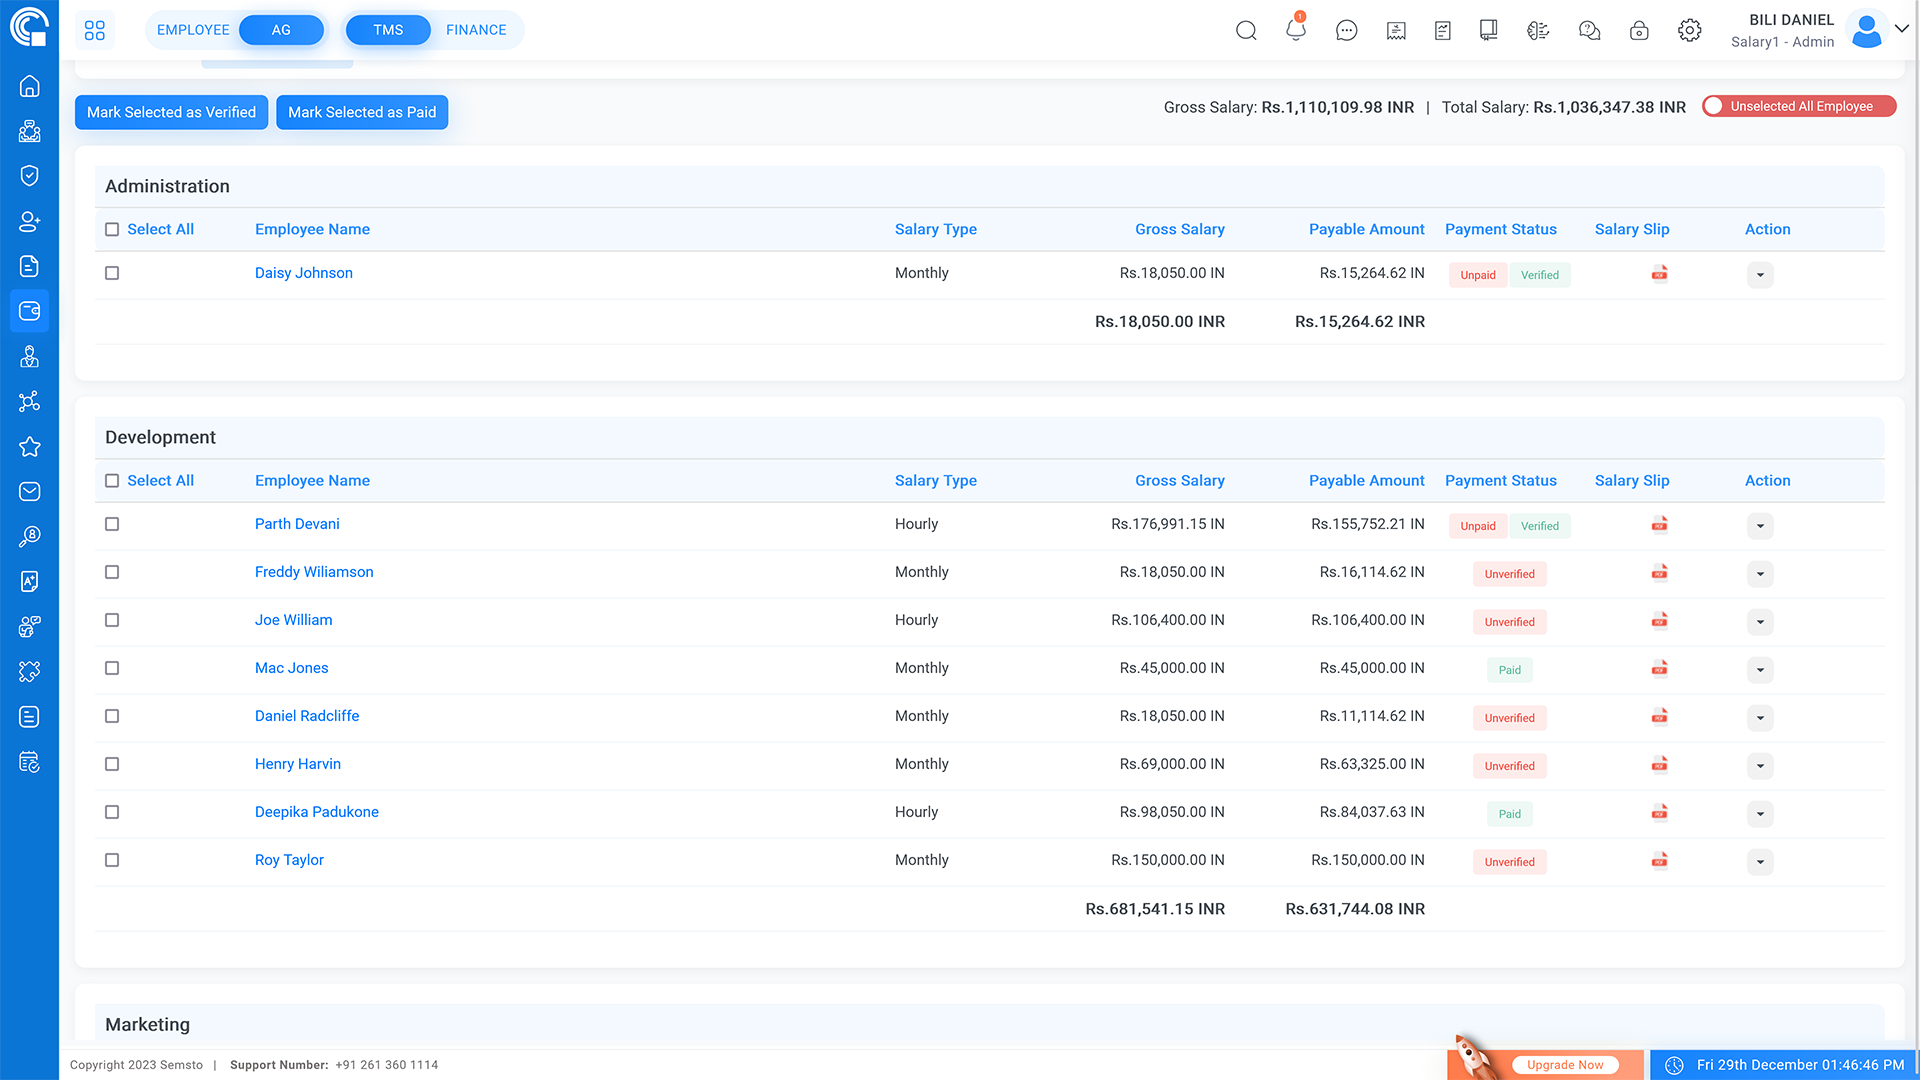The width and height of the screenshot is (1920, 1080).
Task: Check Select All in Development section
Action: pos(112,480)
